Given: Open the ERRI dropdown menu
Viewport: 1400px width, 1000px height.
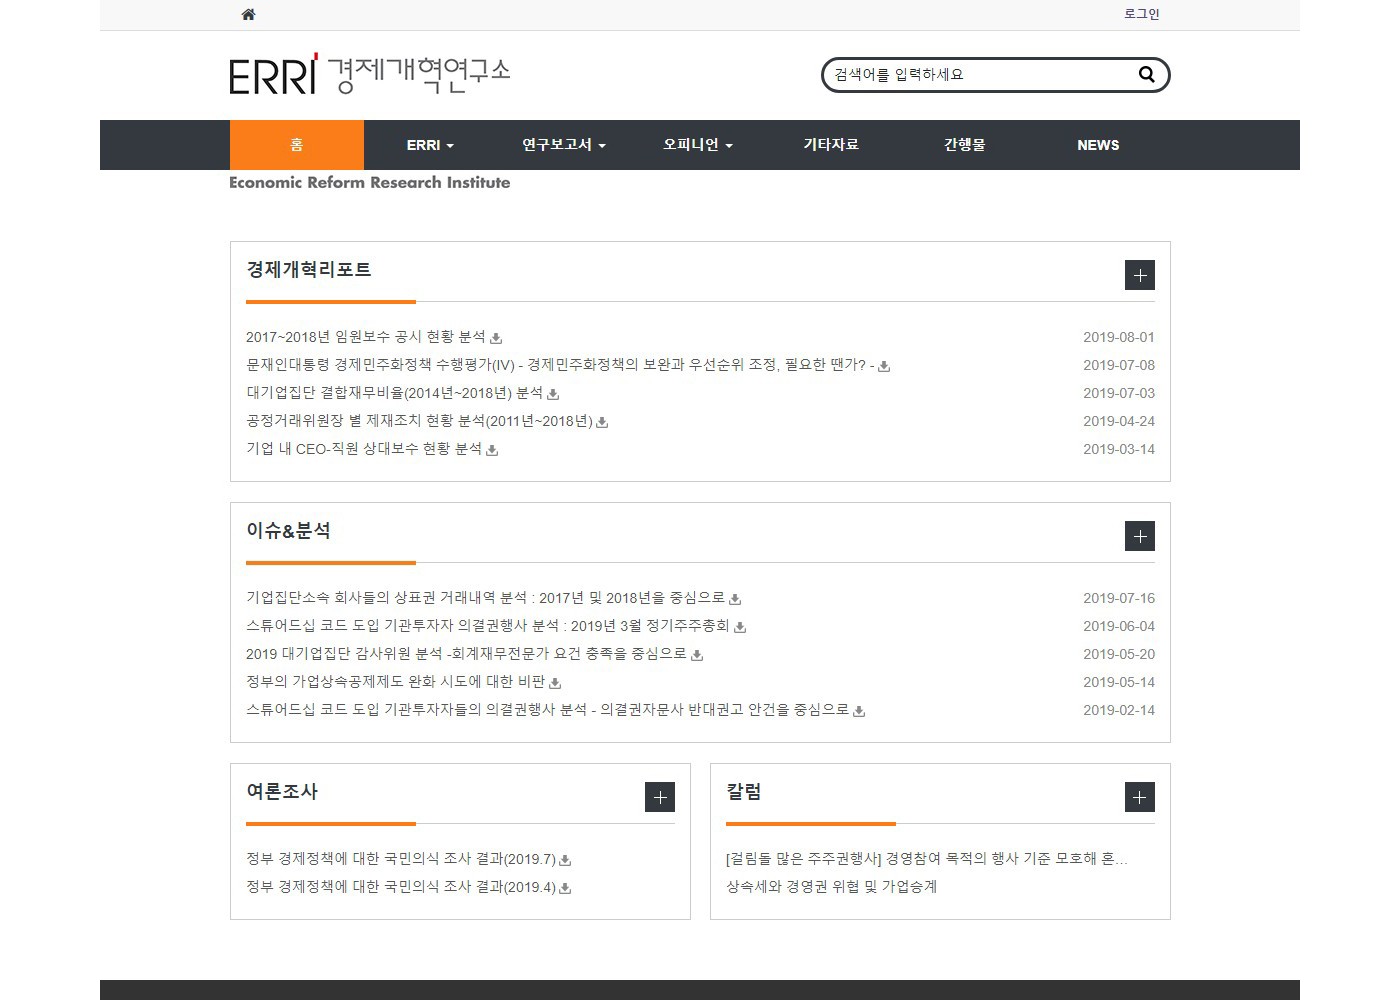Looking at the screenshot, I should coord(430,145).
